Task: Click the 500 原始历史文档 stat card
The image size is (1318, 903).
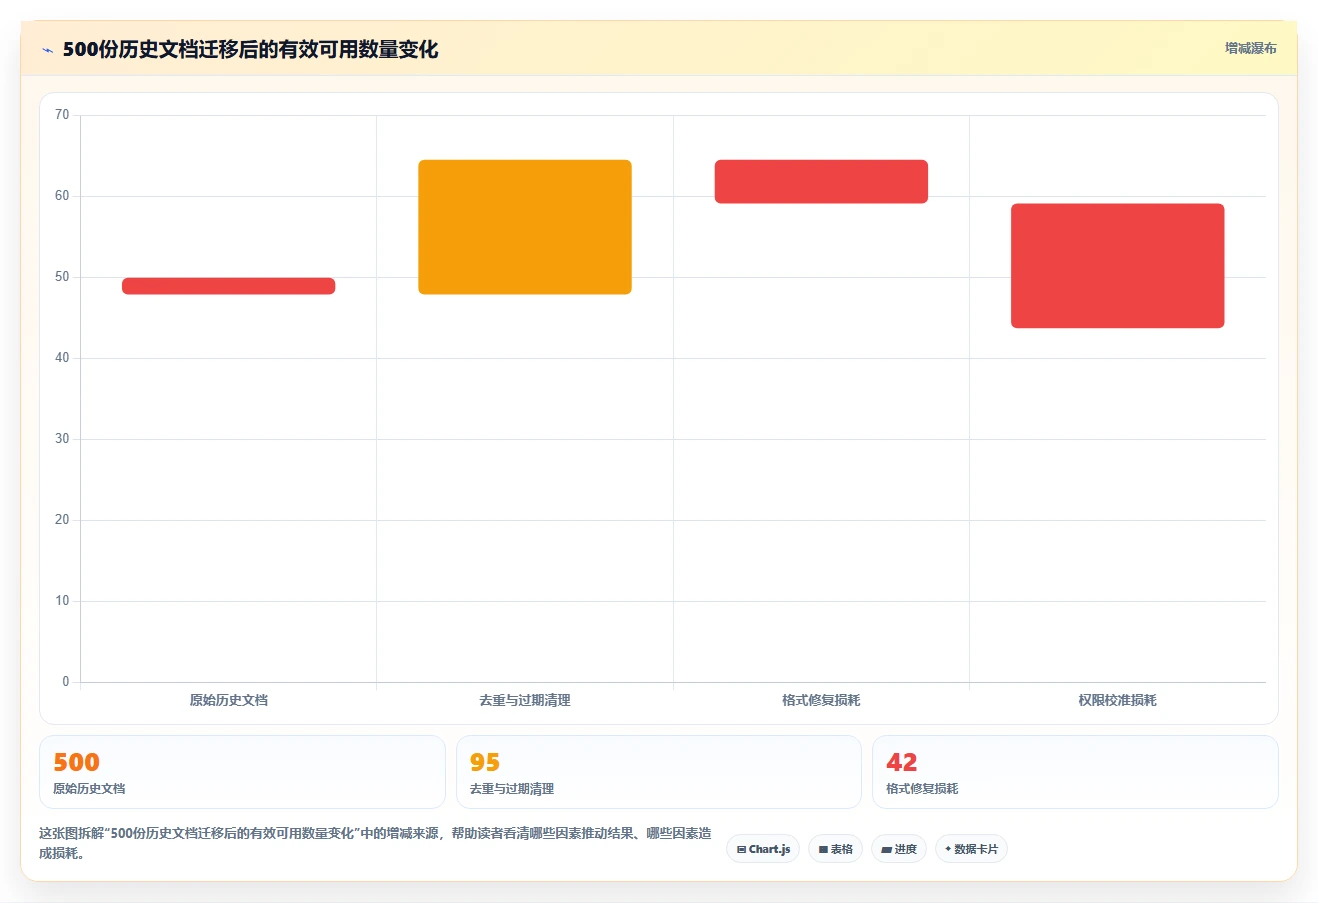Action: [242, 772]
